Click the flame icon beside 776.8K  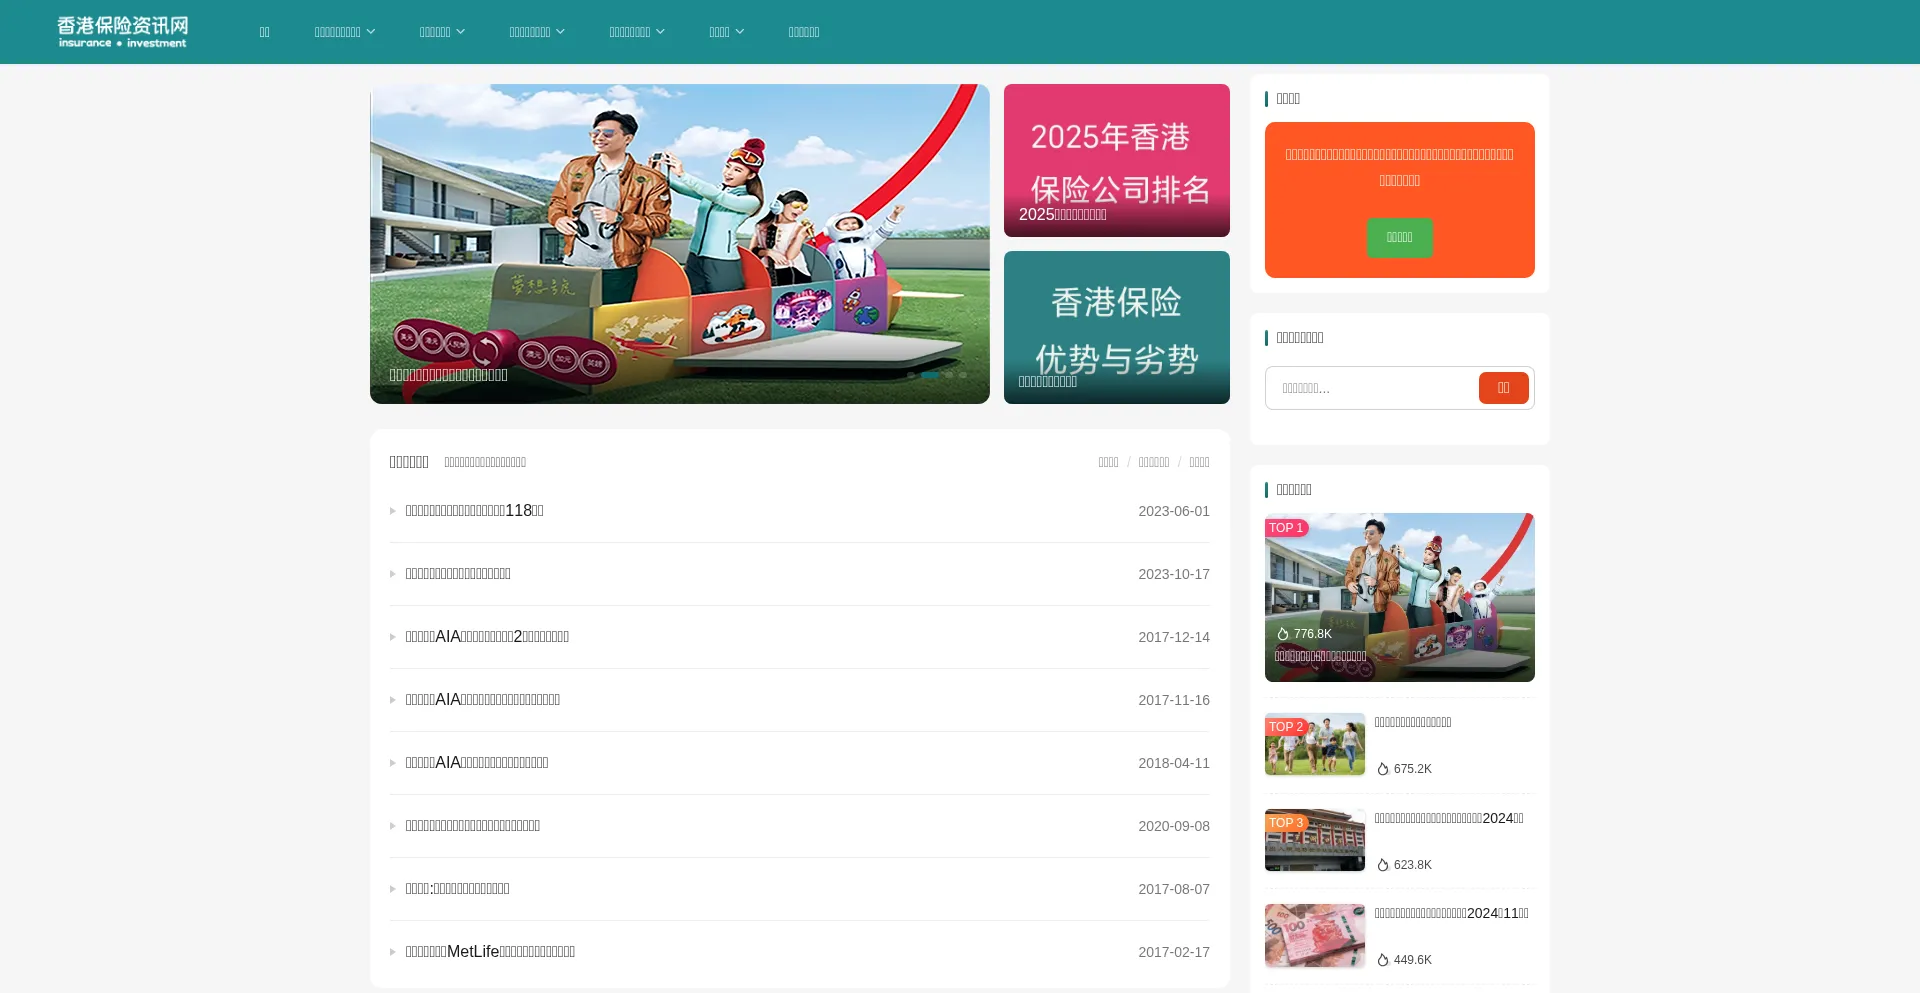click(1283, 634)
